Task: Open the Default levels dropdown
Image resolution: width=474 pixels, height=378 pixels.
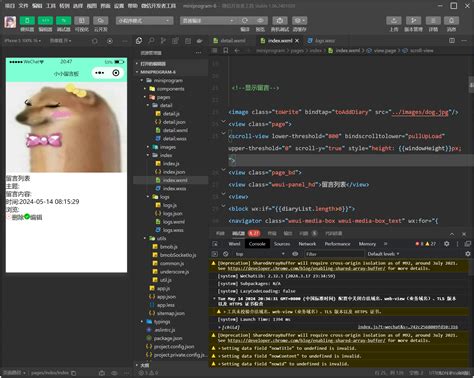Action: pos(383,254)
